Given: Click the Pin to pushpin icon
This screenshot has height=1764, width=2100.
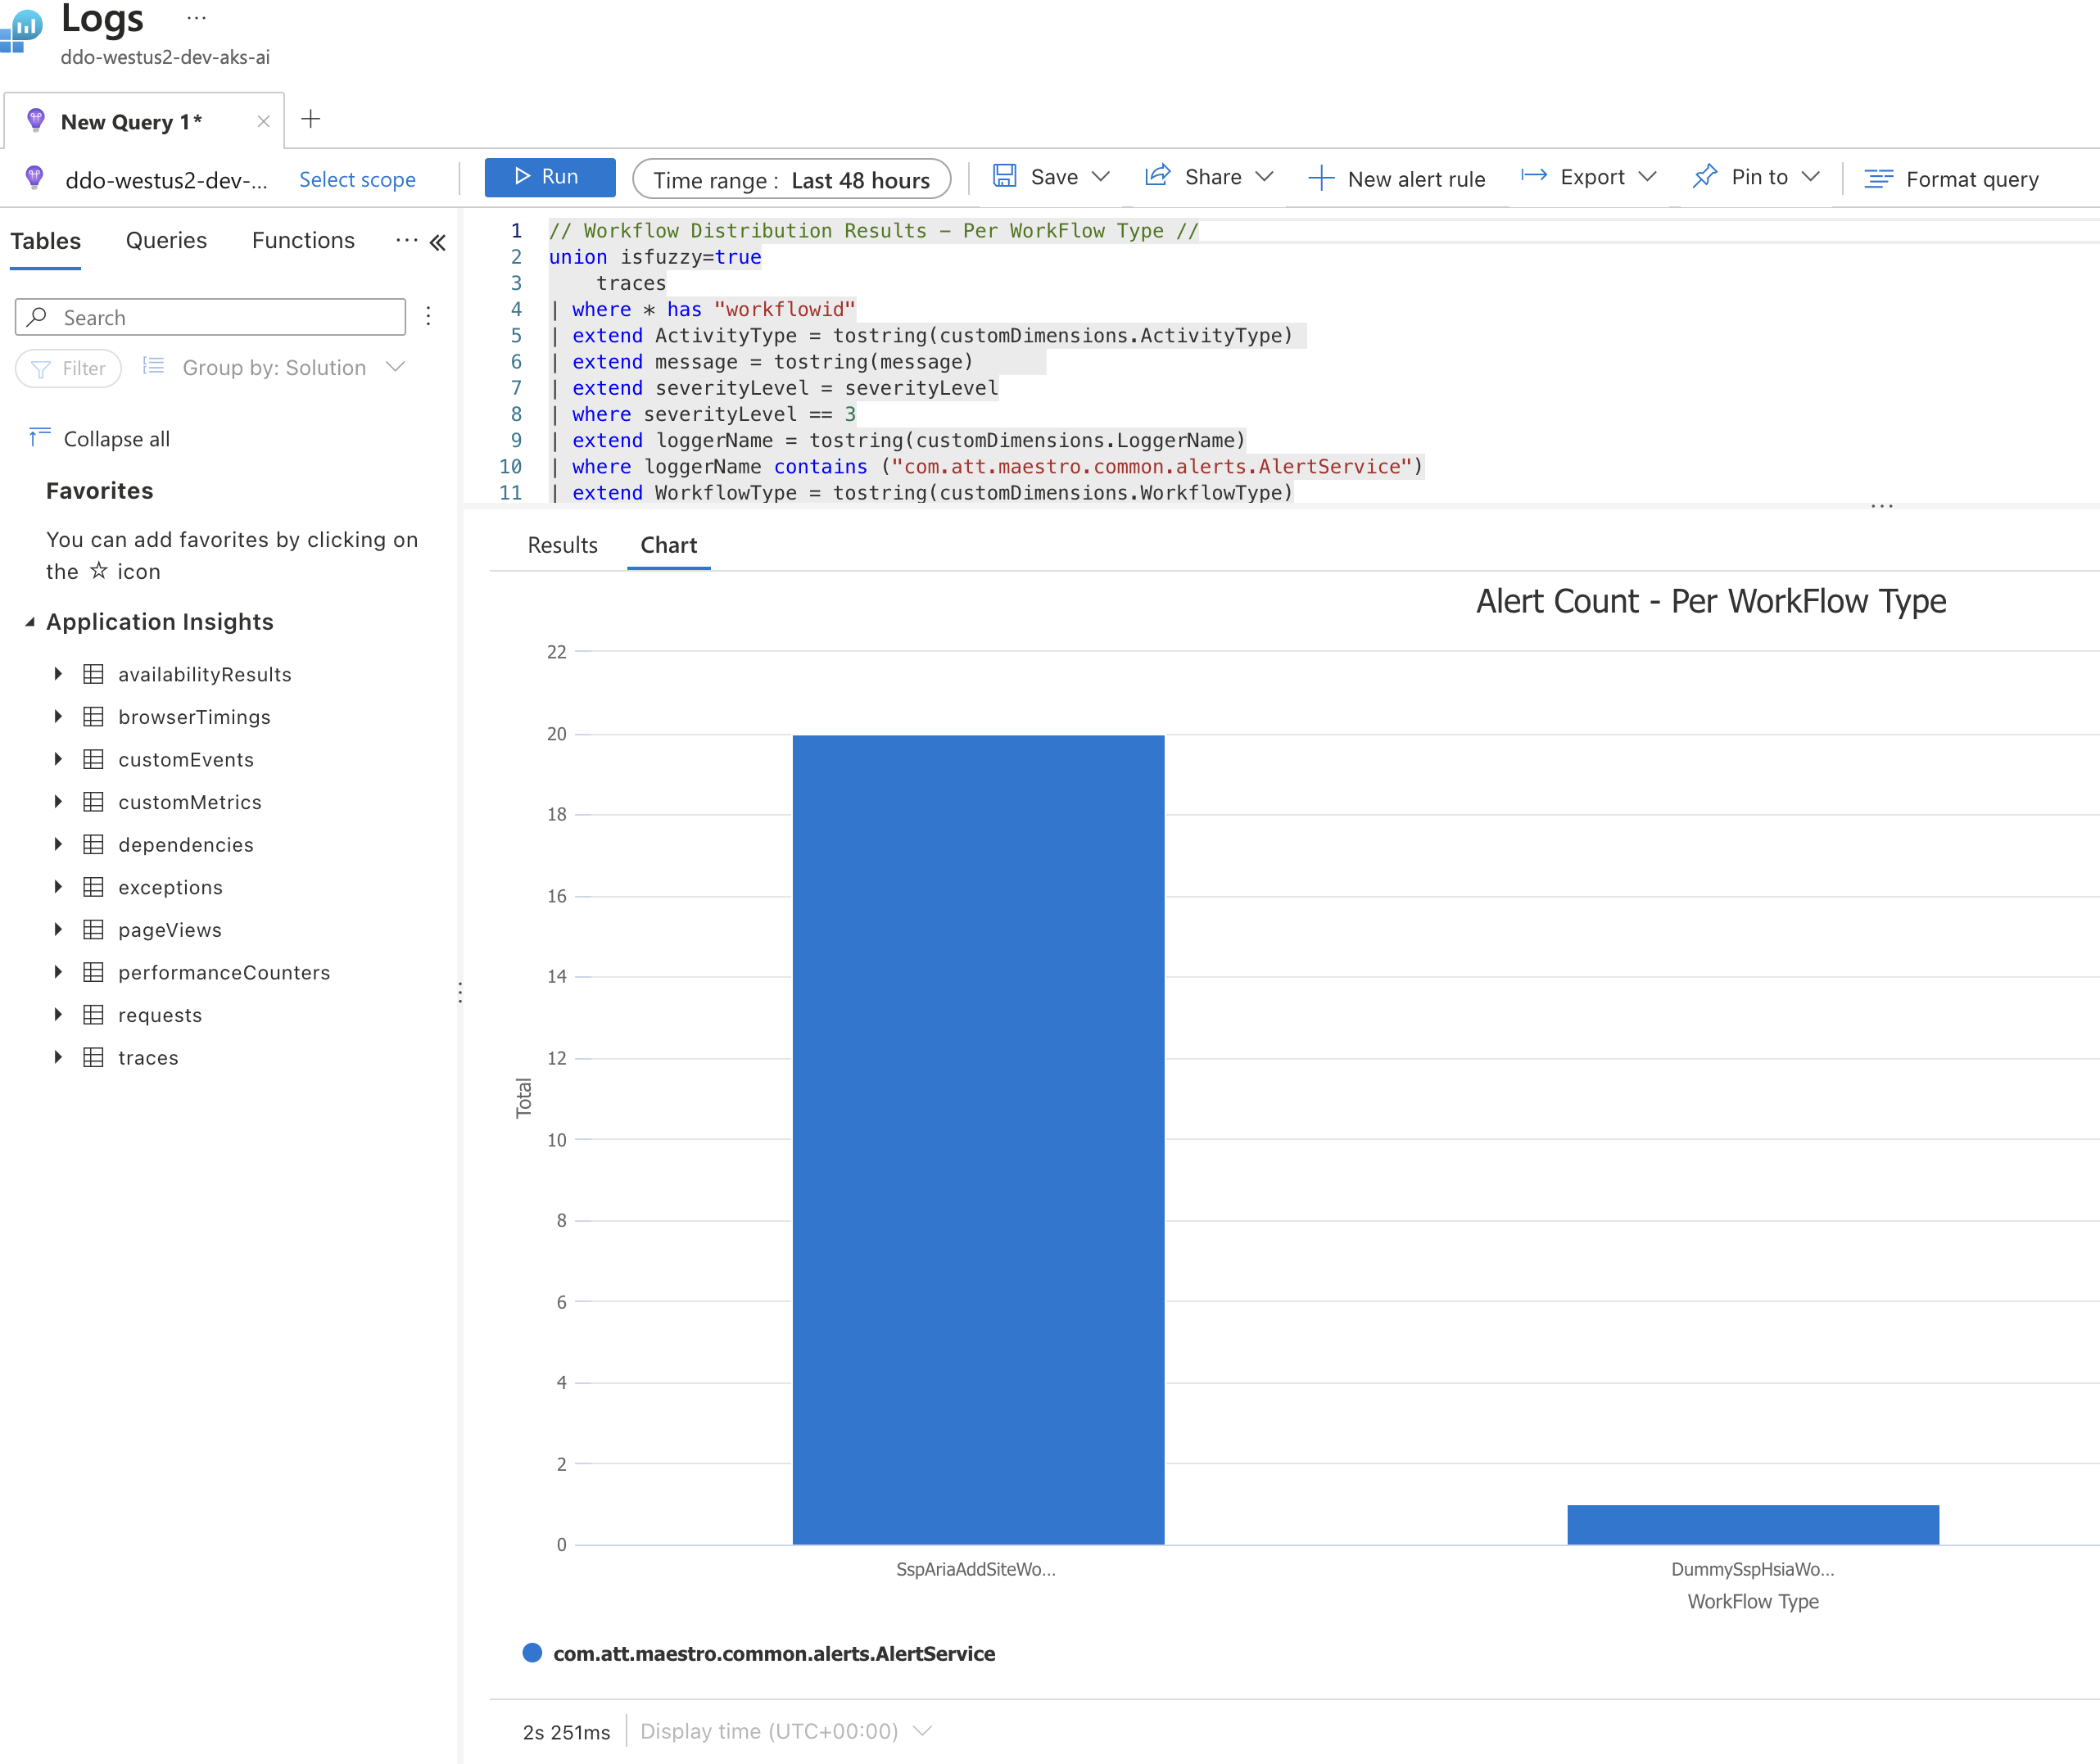Looking at the screenshot, I should 1705,176.
